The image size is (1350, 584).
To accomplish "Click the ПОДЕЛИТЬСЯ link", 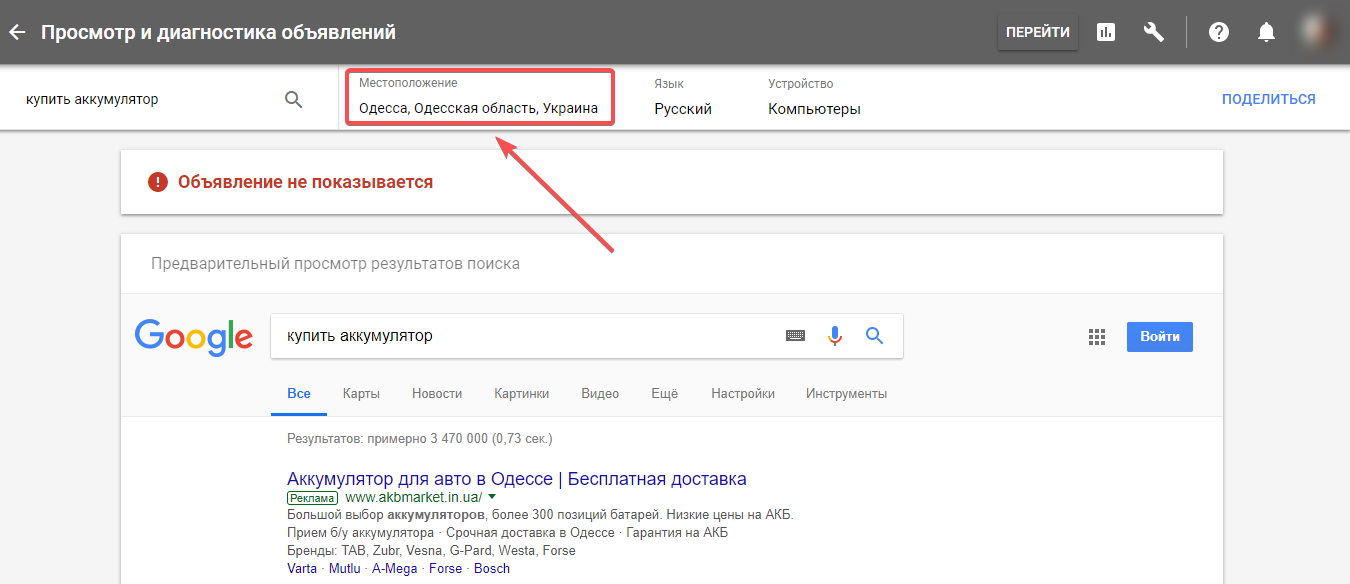I will [1269, 99].
